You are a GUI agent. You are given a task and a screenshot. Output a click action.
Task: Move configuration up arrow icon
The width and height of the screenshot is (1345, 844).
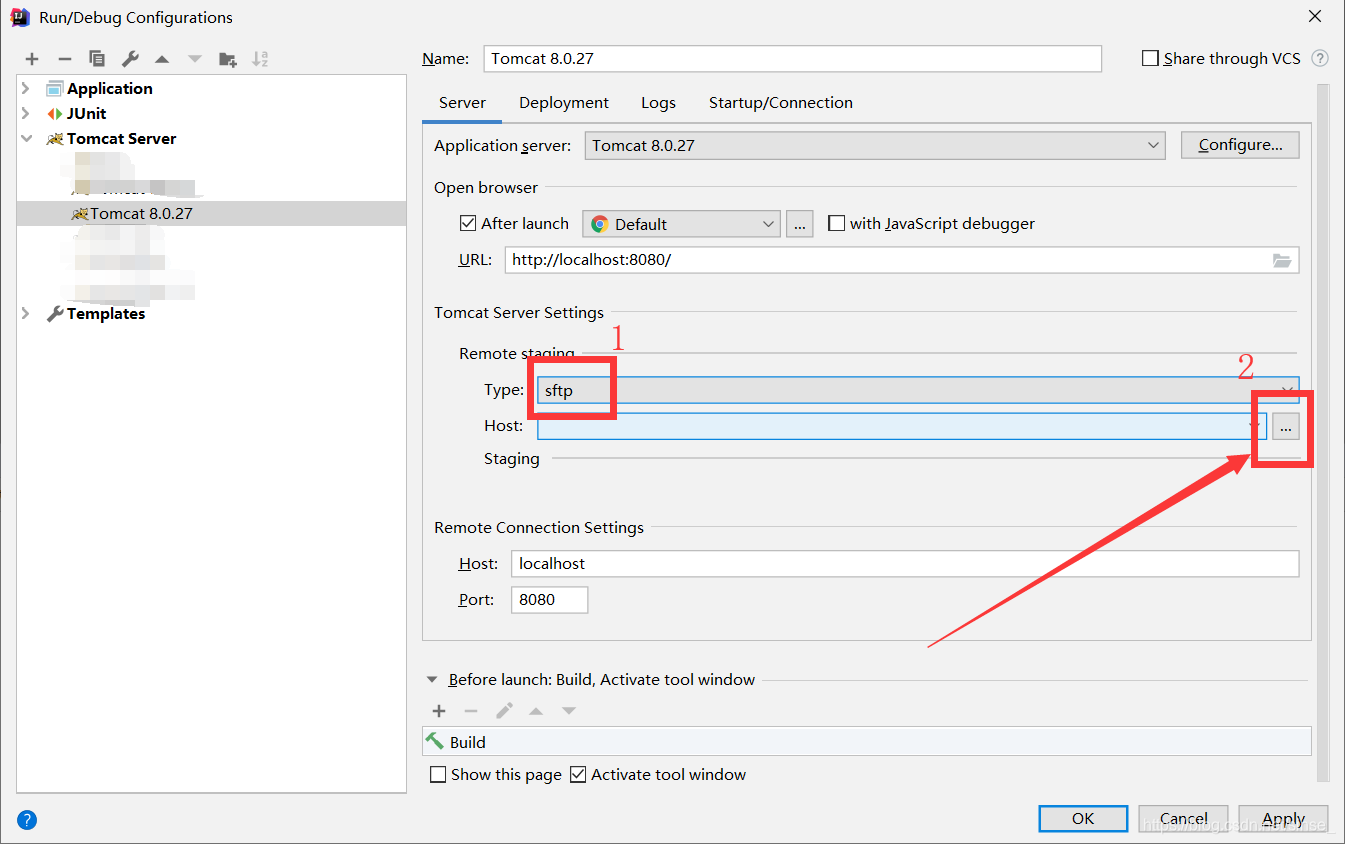[x=162, y=59]
